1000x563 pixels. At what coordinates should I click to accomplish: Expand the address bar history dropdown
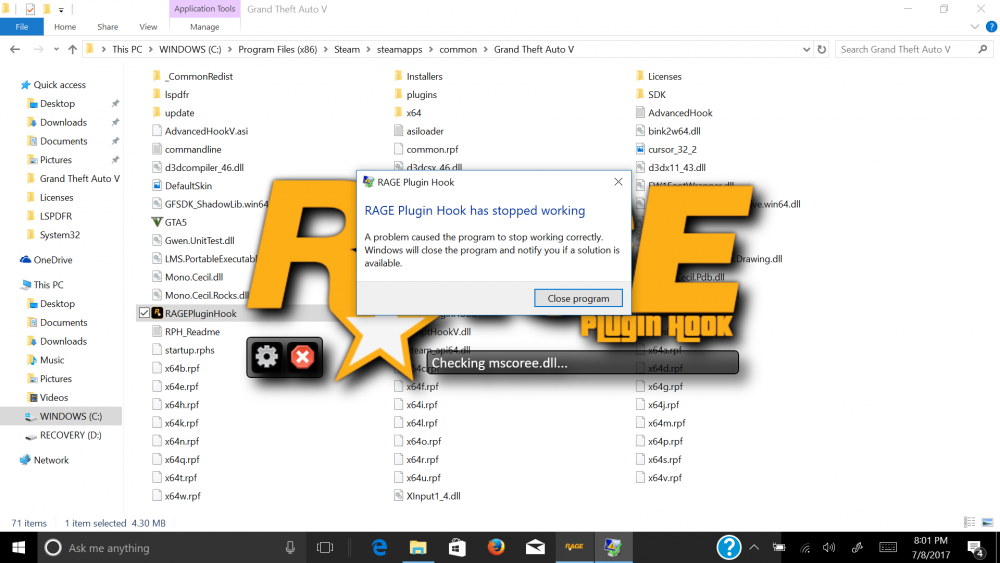(806, 49)
